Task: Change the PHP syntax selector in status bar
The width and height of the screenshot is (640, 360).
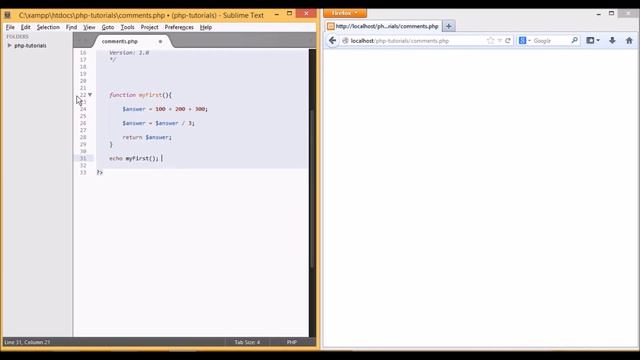Action: 291,342
